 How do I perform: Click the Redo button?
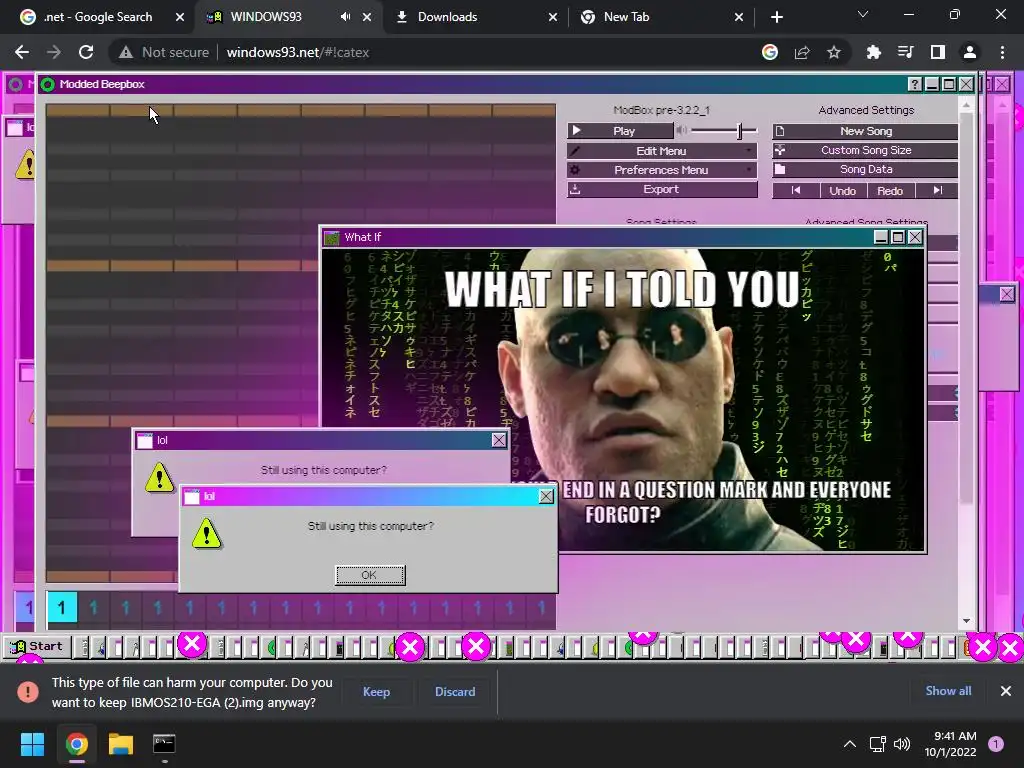pyautogui.click(x=890, y=191)
